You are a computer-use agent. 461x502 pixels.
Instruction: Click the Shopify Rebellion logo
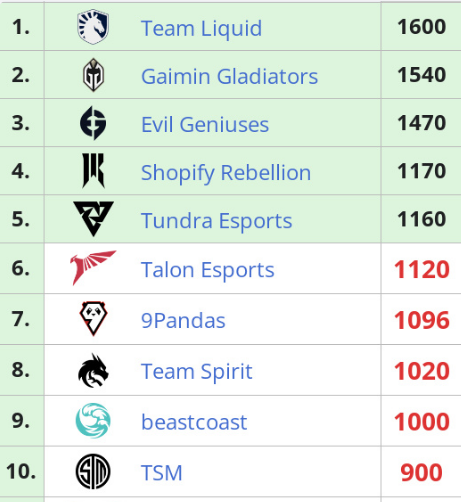pyautogui.click(x=93, y=171)
